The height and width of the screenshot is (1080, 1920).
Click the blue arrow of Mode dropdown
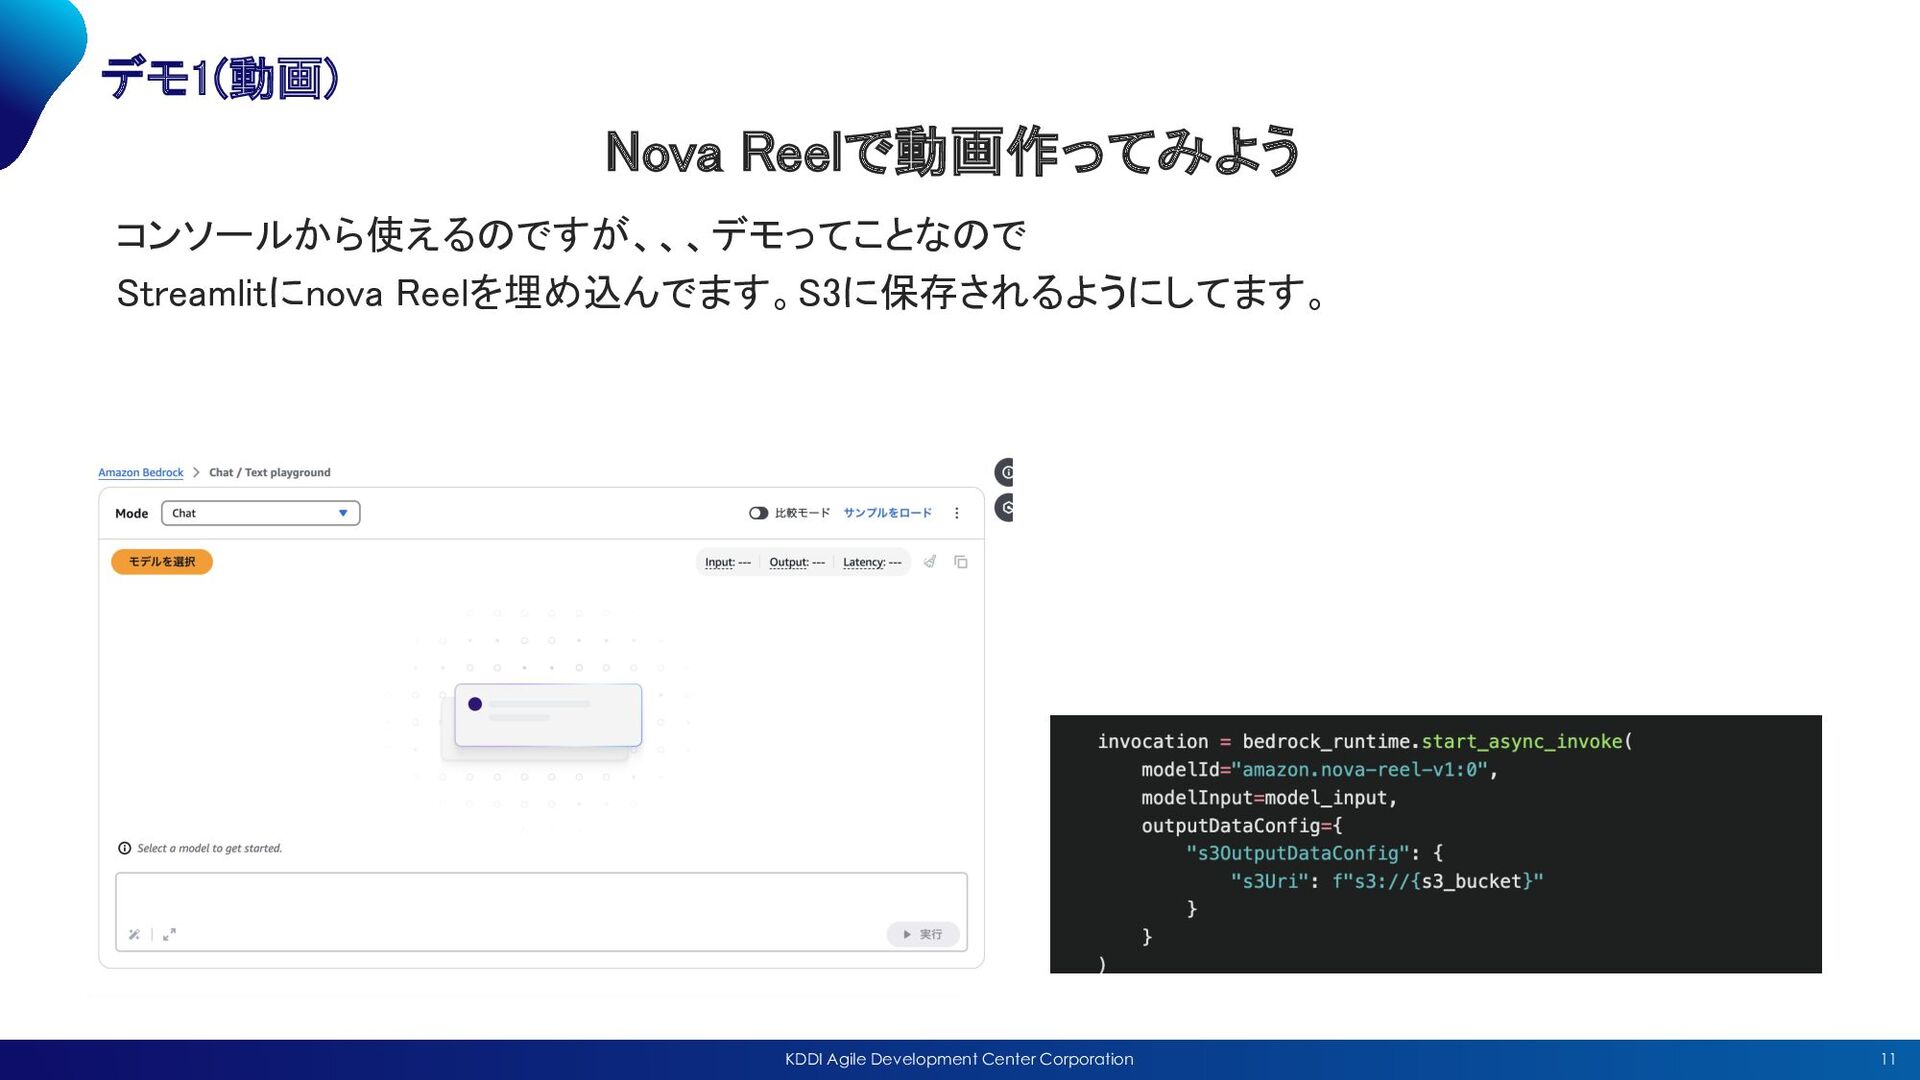(343, 513)
